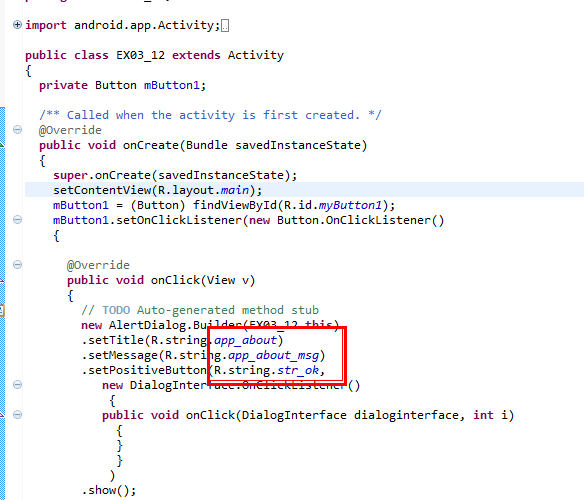
Task: Collapse the DialogInterface.OnClickListener fold
Action: pos(17,385)
